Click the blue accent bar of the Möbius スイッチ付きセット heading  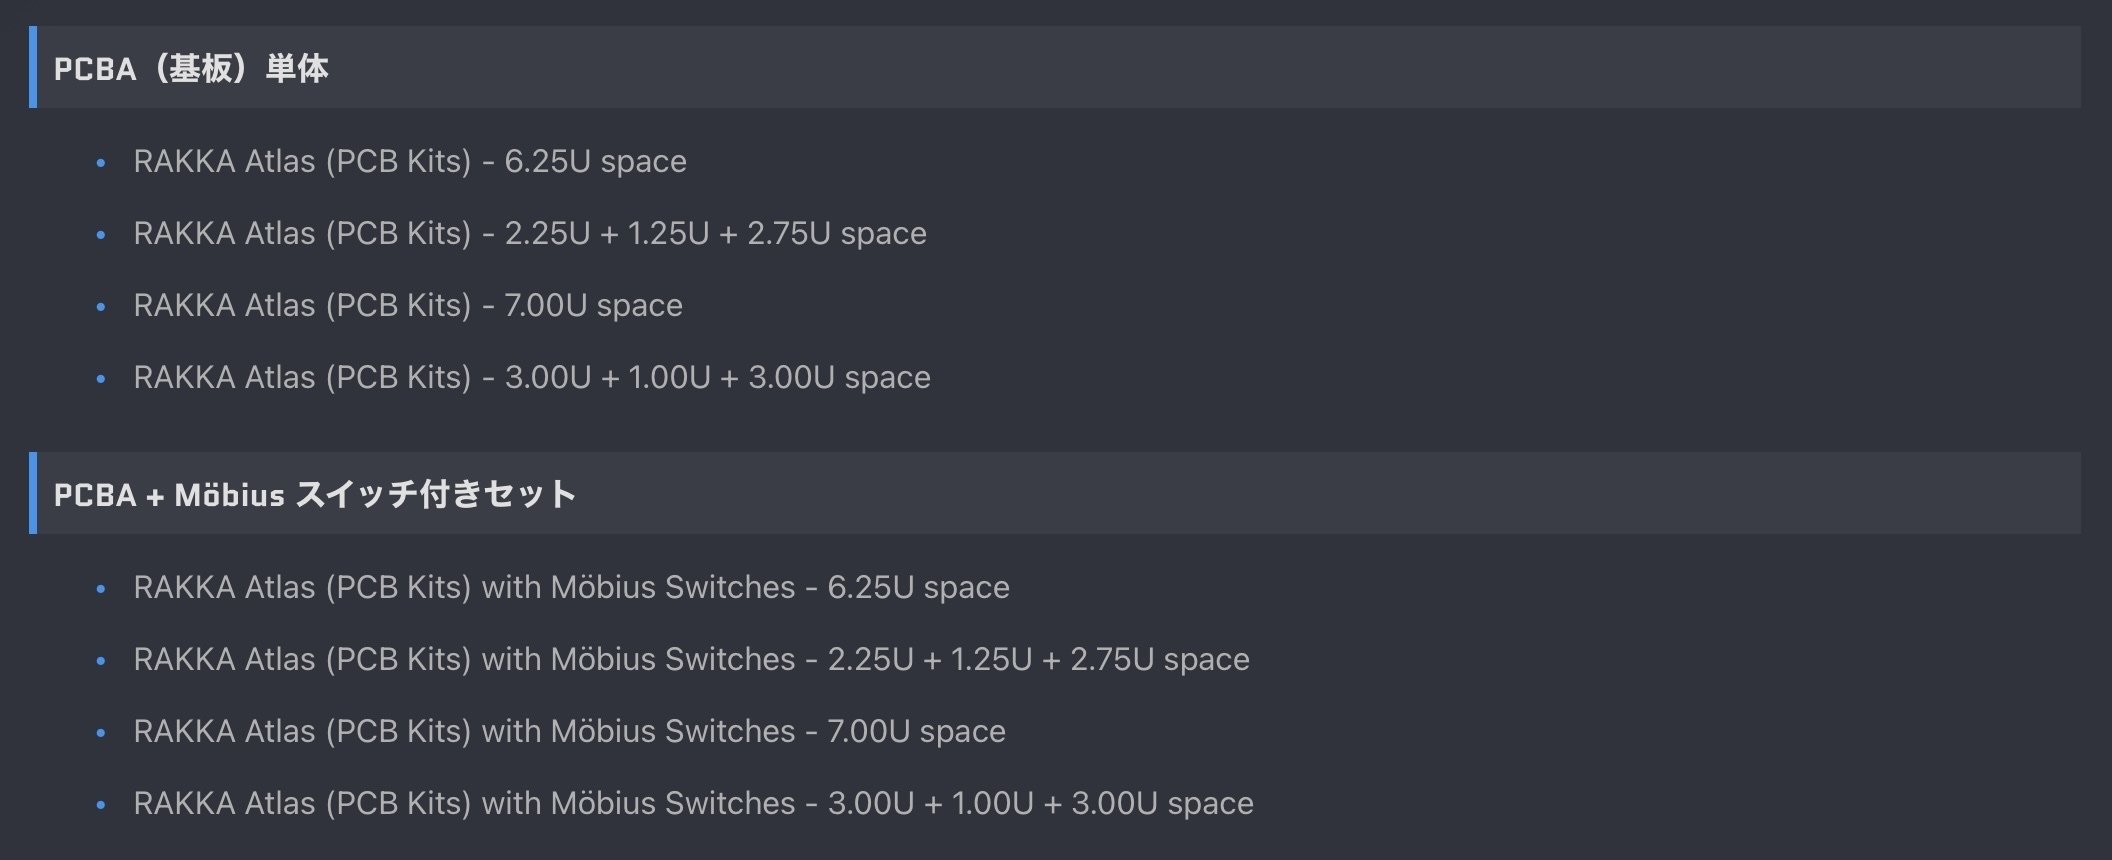(x=33, y=493)
